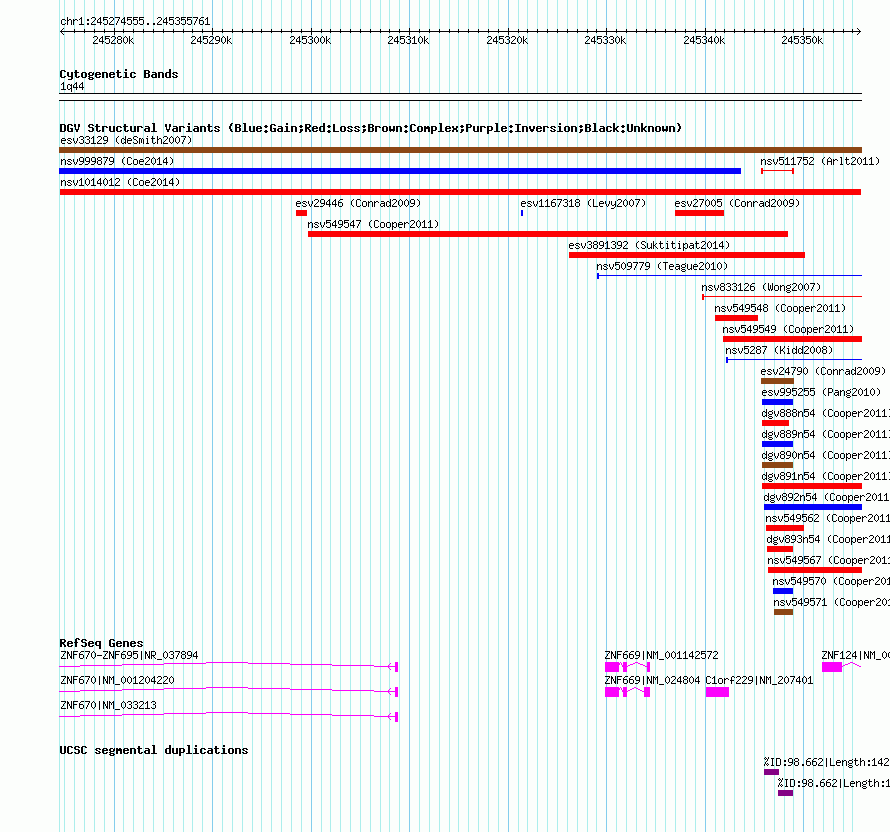The width and height of the screenshot is (890, 832).
Task: Click the blue bar under nsv549570
Action: coord(783,591)
